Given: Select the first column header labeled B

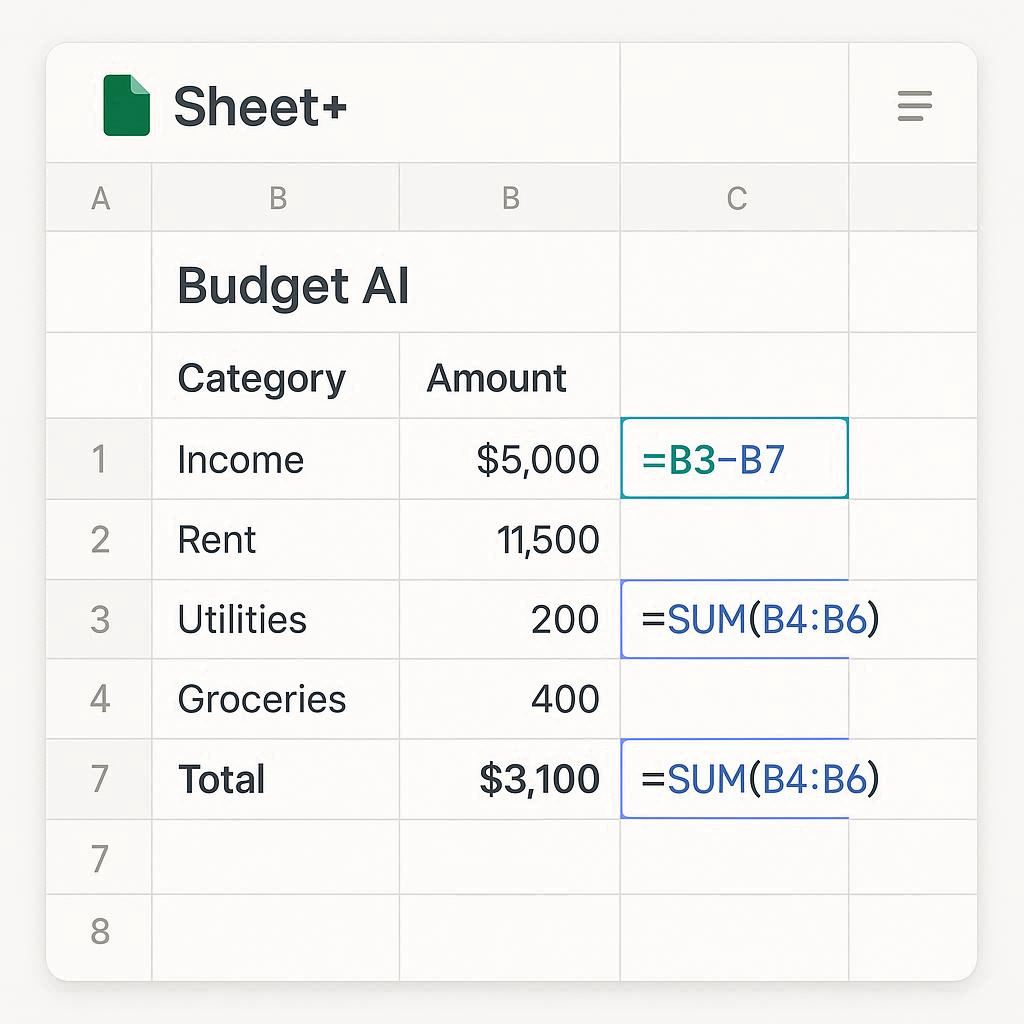Looking at the screenshot, I should coord(276,197).
